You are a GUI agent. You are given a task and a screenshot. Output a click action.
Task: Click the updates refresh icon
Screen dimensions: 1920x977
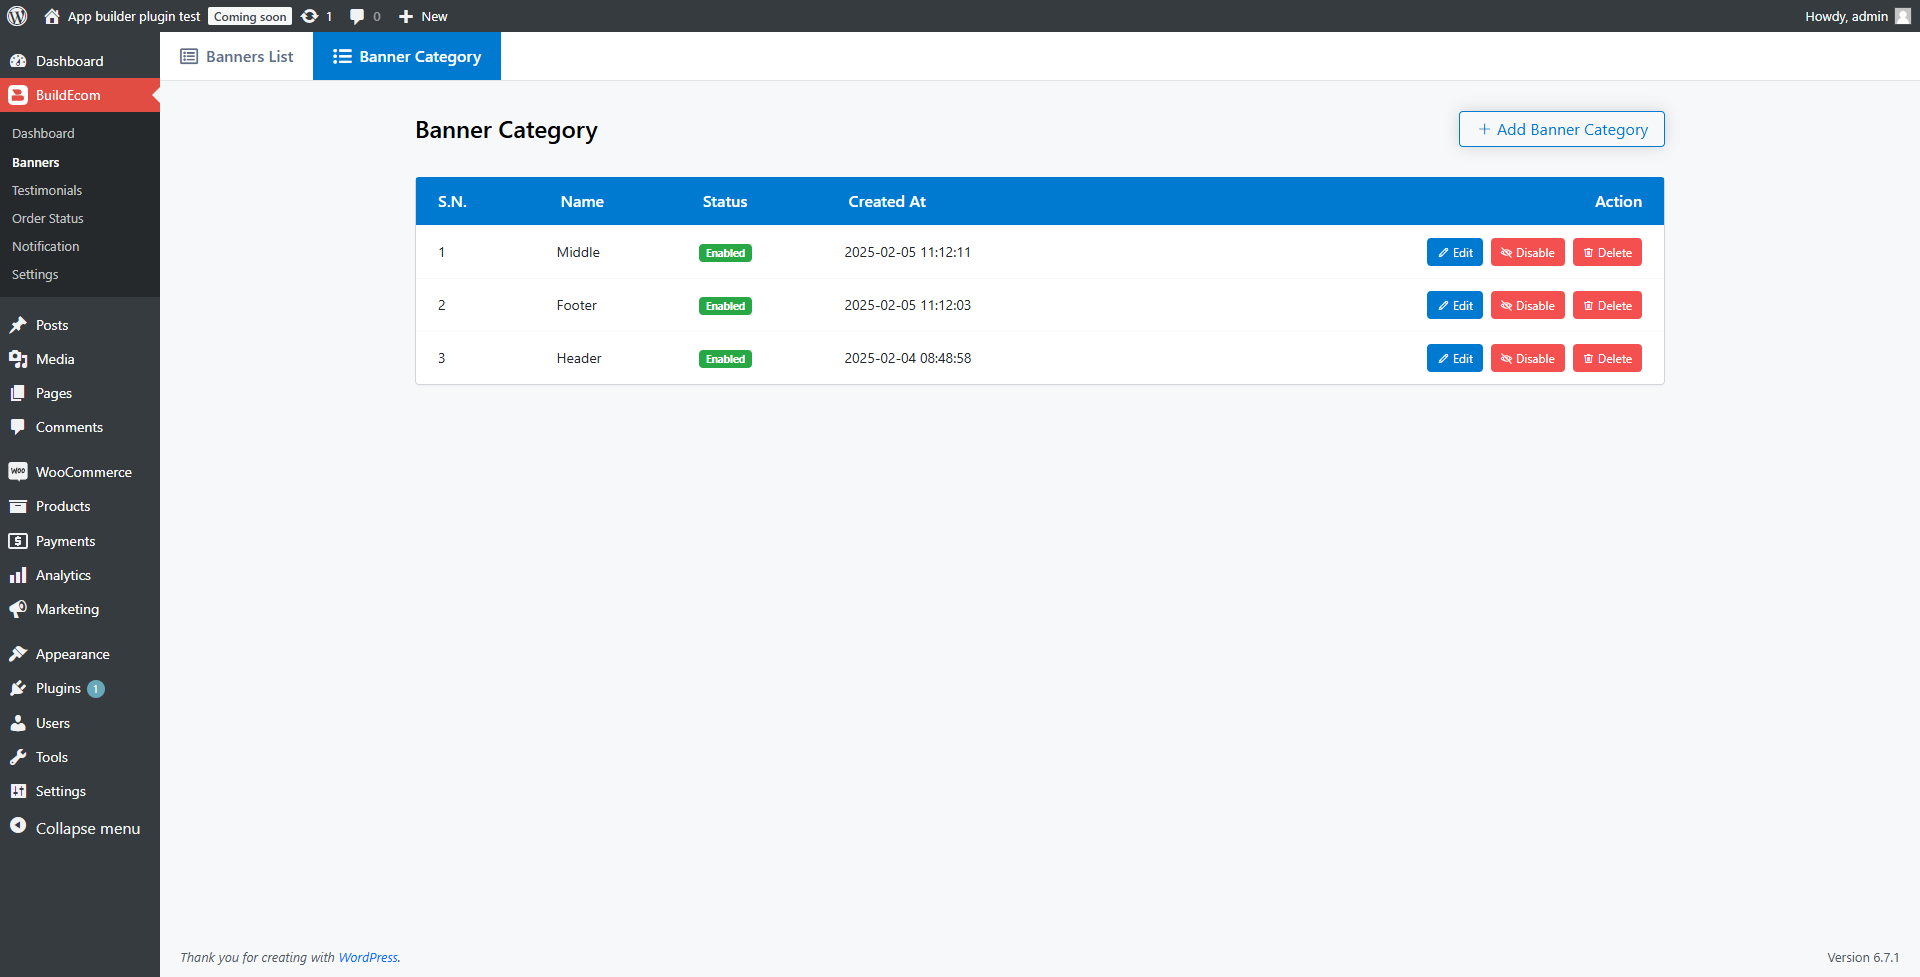pos(310,16)
